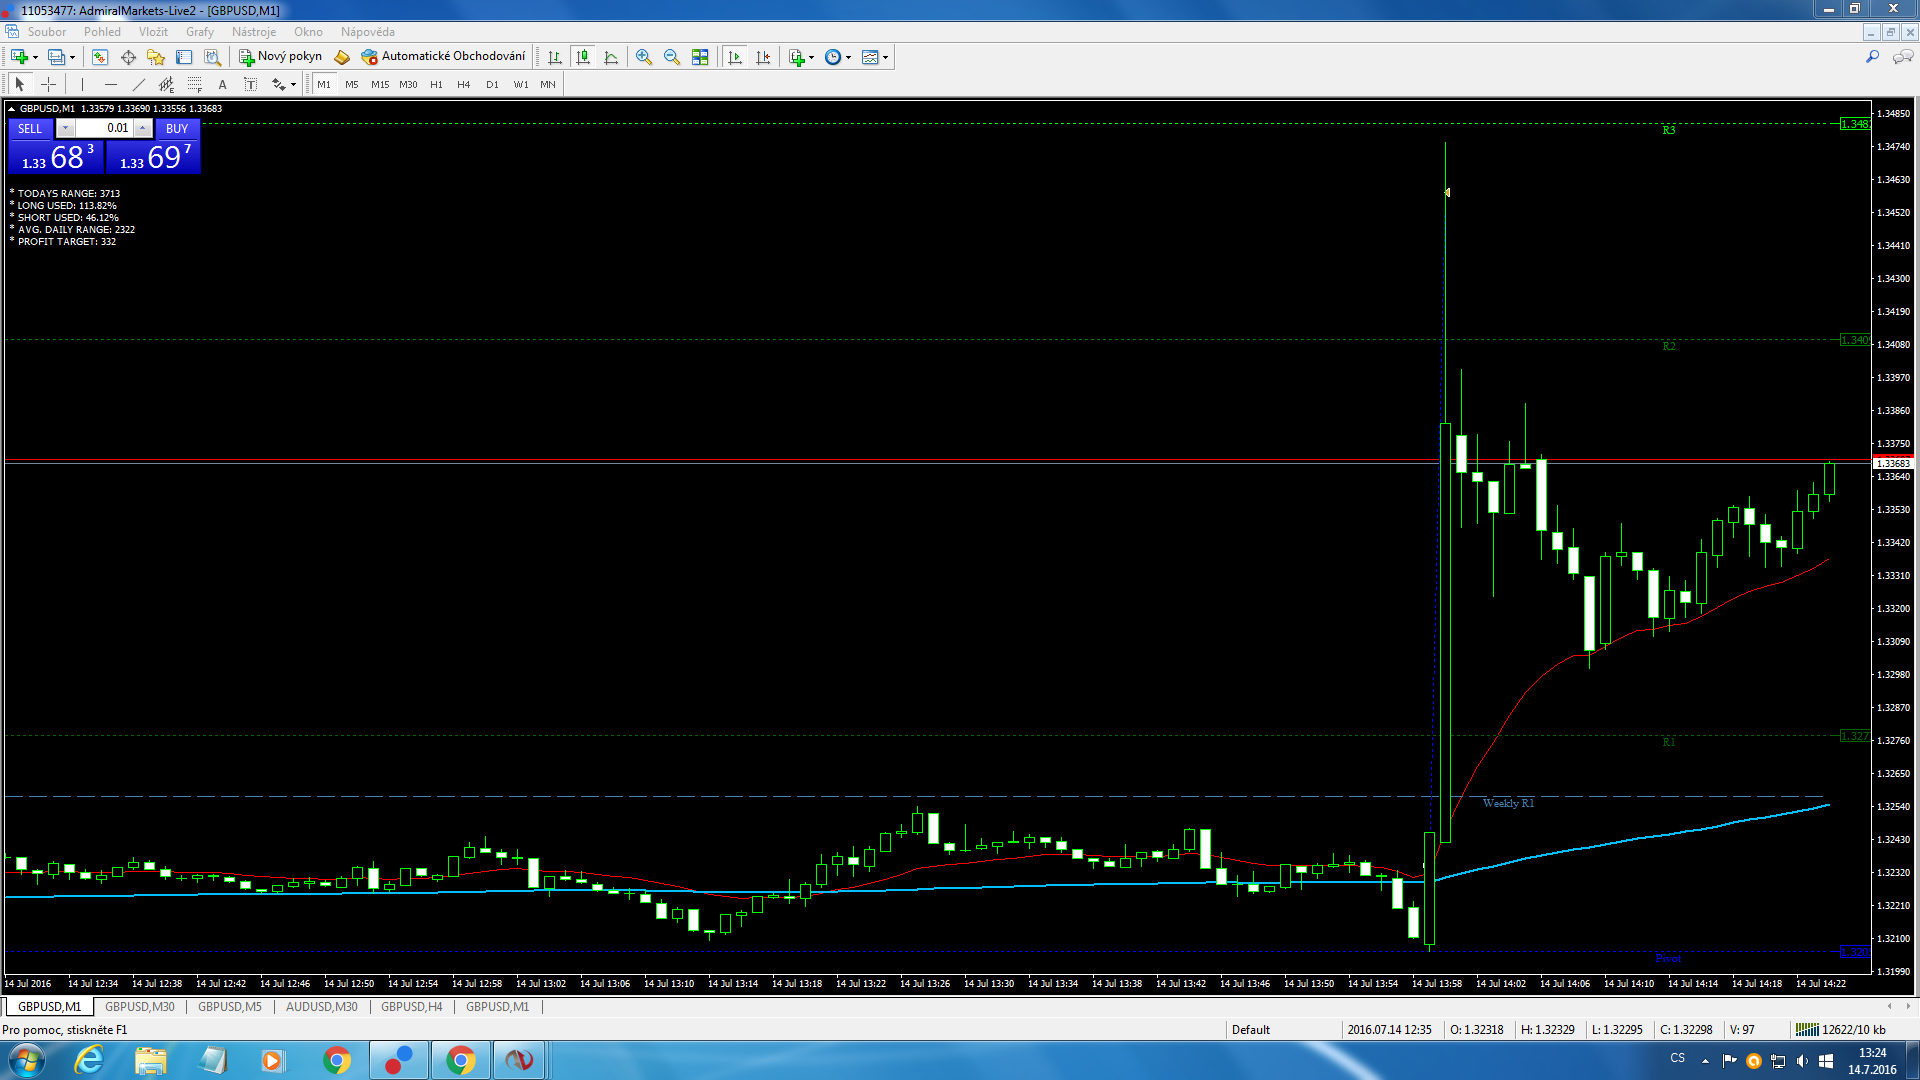Viewport: 1920px width, 1080px height.
Task: Open the Grafy menu
Action: pos(199,32)
